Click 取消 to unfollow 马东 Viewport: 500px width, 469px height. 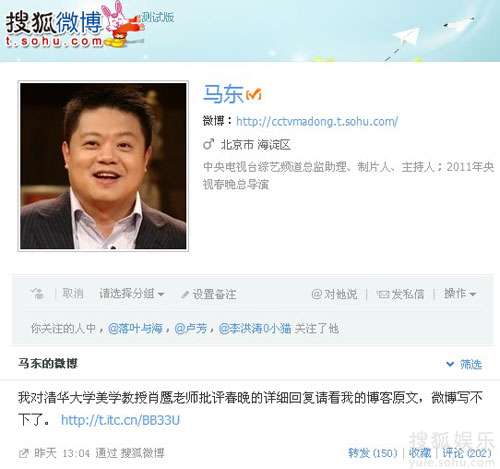tap(73, 294)
